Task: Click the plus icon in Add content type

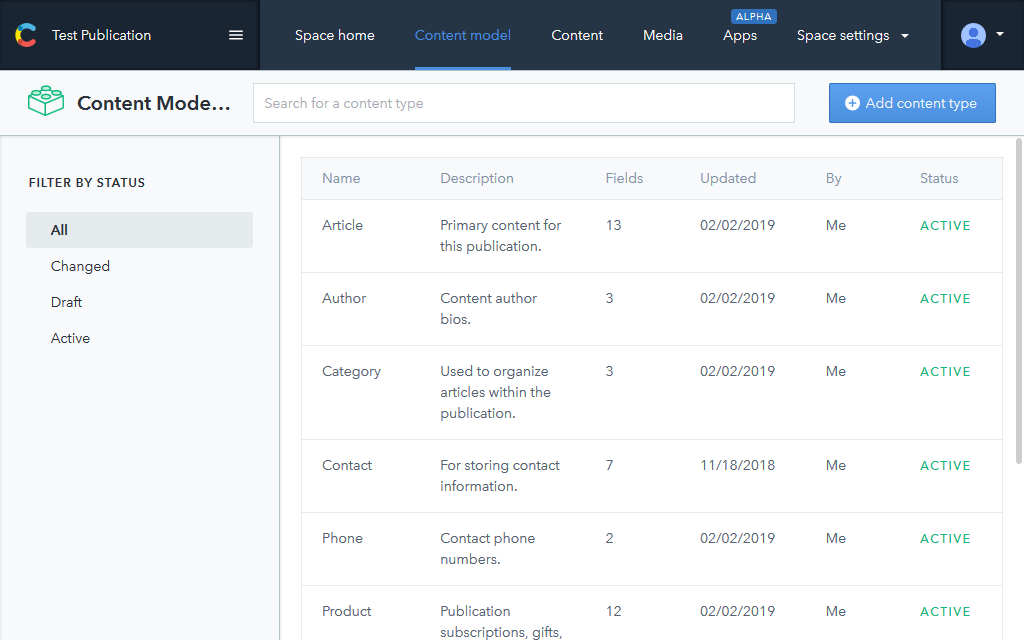Action: tap(852, 103)
